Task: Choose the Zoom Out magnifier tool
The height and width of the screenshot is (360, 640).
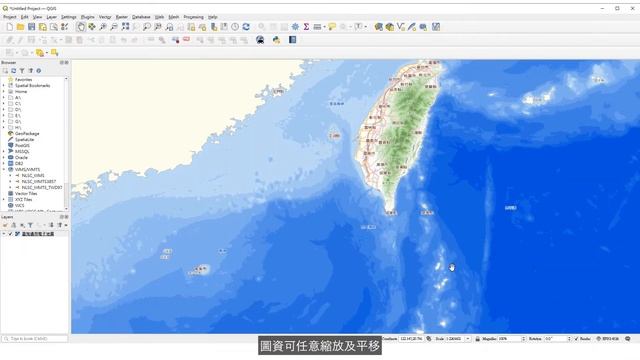Action: (114, 27)
